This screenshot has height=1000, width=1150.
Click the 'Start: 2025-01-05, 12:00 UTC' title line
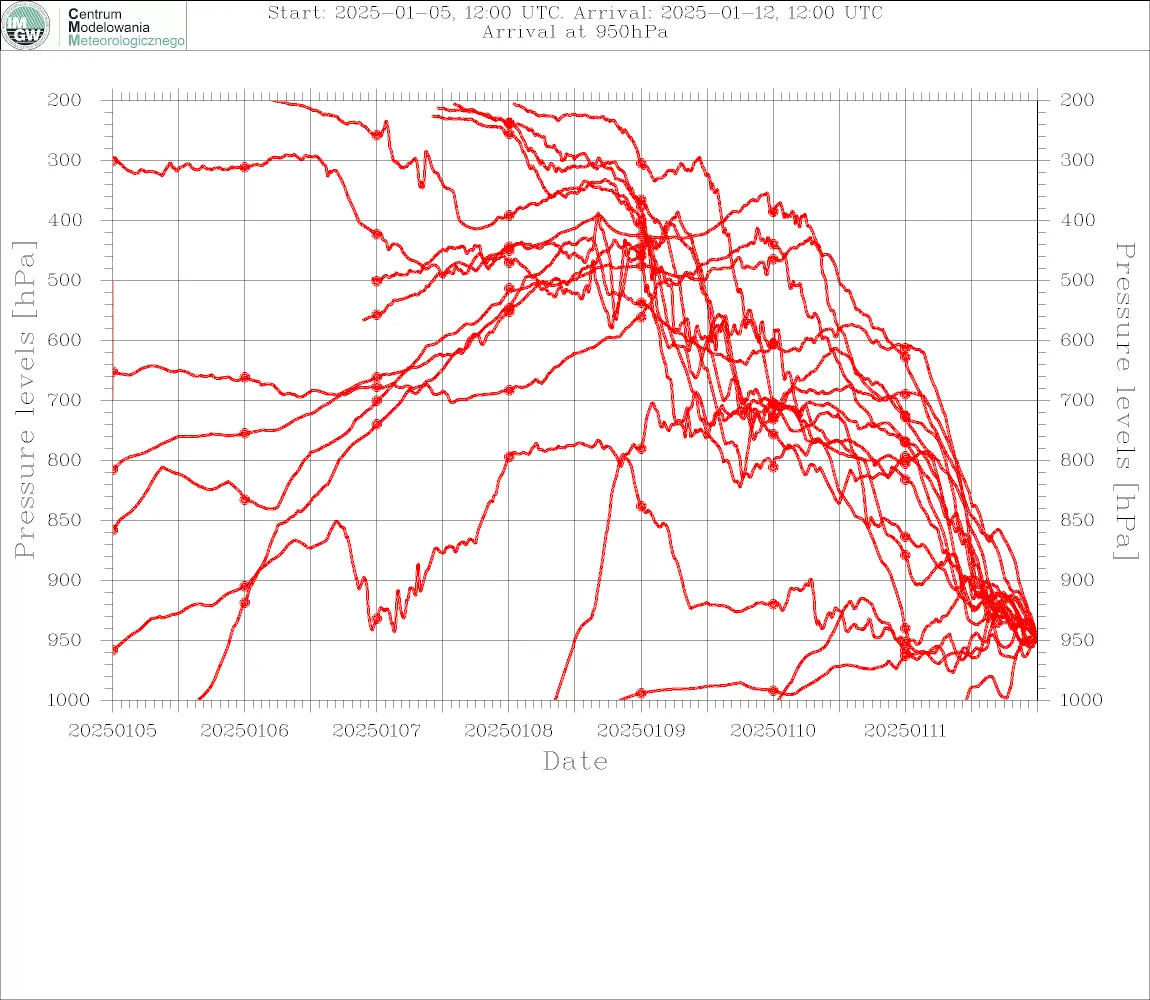click(575, 12)
